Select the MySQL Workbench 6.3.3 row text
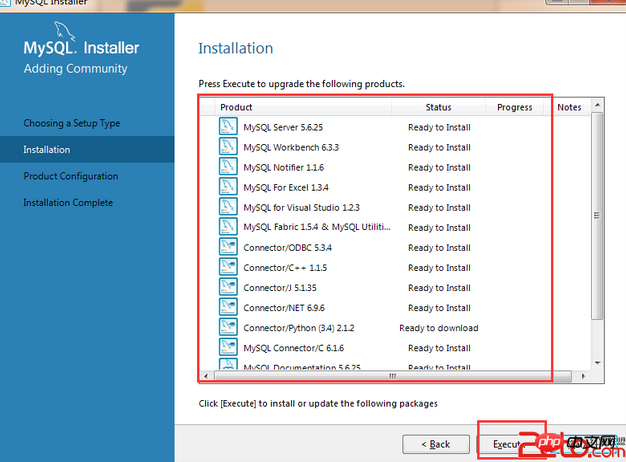Viewport: 626px width, 462px height. pyautogui.click(x=291, y=147)
